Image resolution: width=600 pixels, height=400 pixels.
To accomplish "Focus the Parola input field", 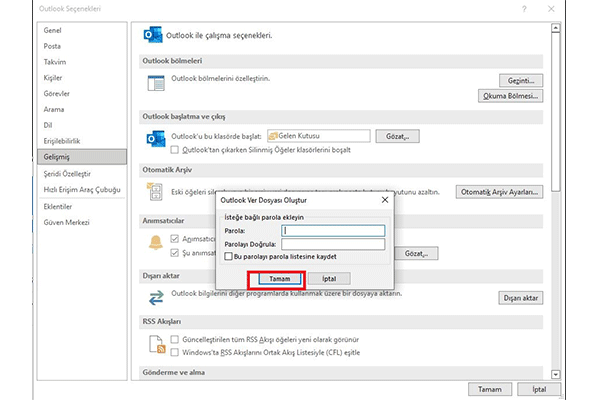I will pyautogui.click(x=333, y=230).
